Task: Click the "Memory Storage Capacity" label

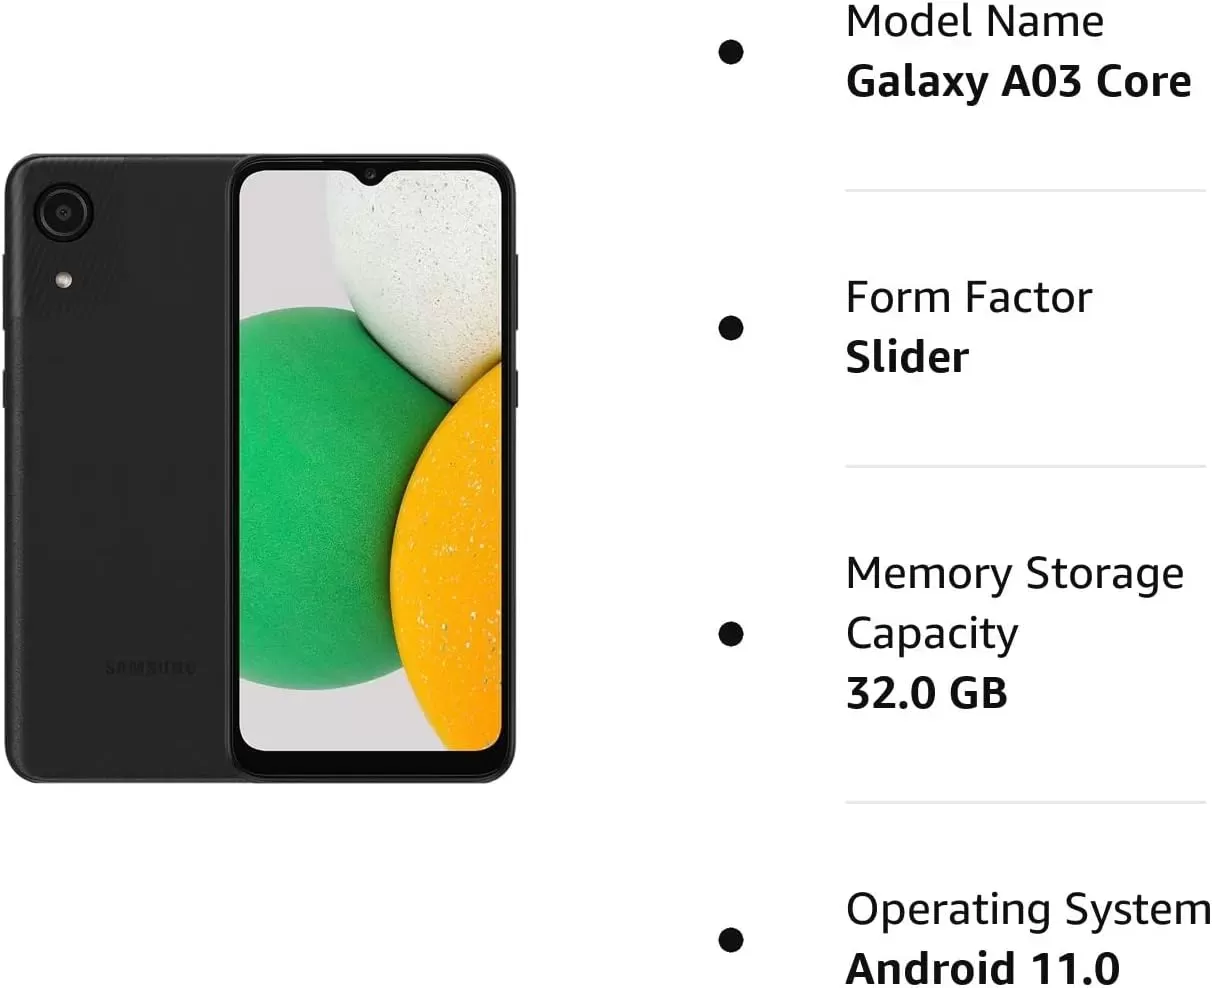Action: click(1014, 603)
